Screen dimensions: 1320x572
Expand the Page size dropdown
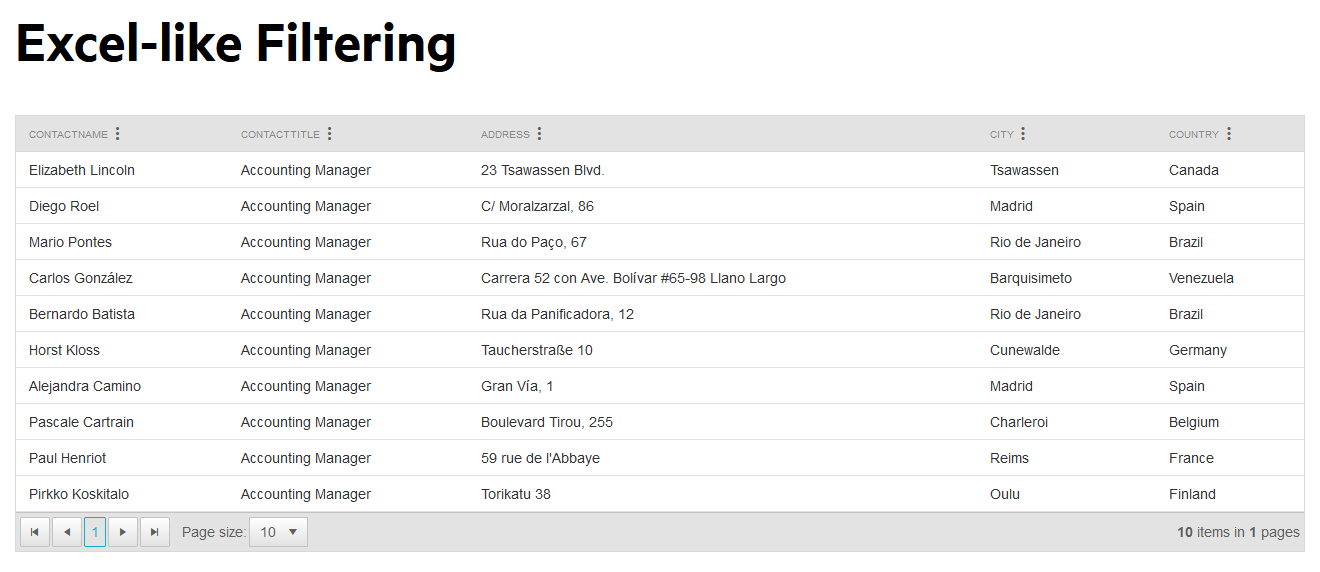278,532
